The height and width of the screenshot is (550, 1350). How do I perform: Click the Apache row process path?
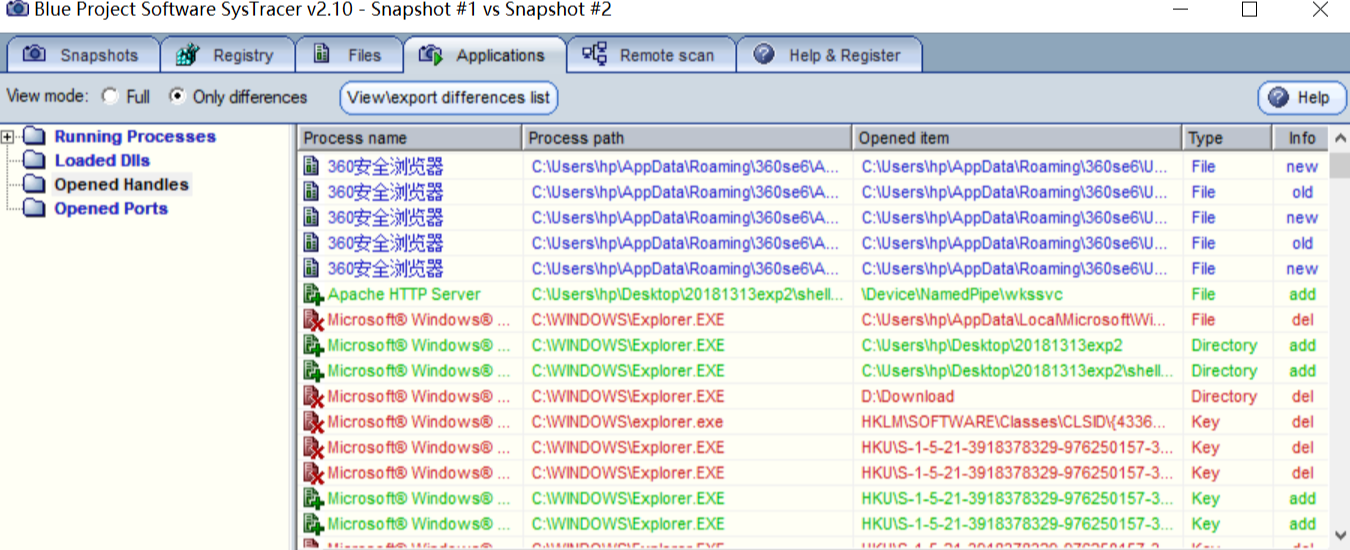685,294
